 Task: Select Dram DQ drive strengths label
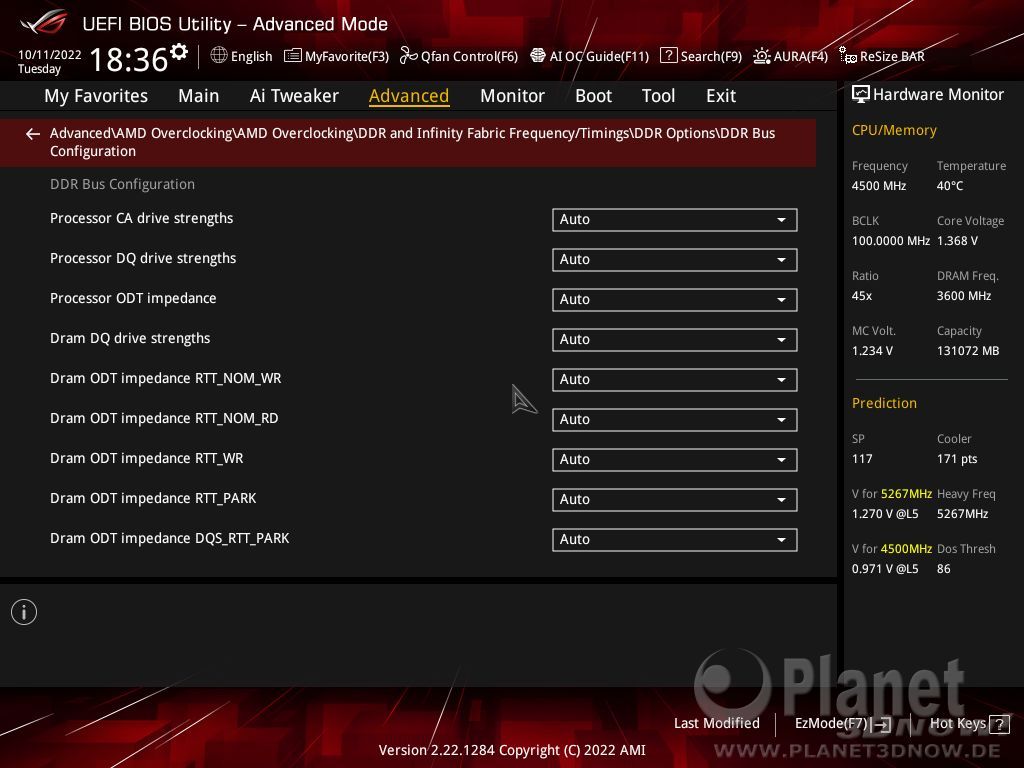130,338
